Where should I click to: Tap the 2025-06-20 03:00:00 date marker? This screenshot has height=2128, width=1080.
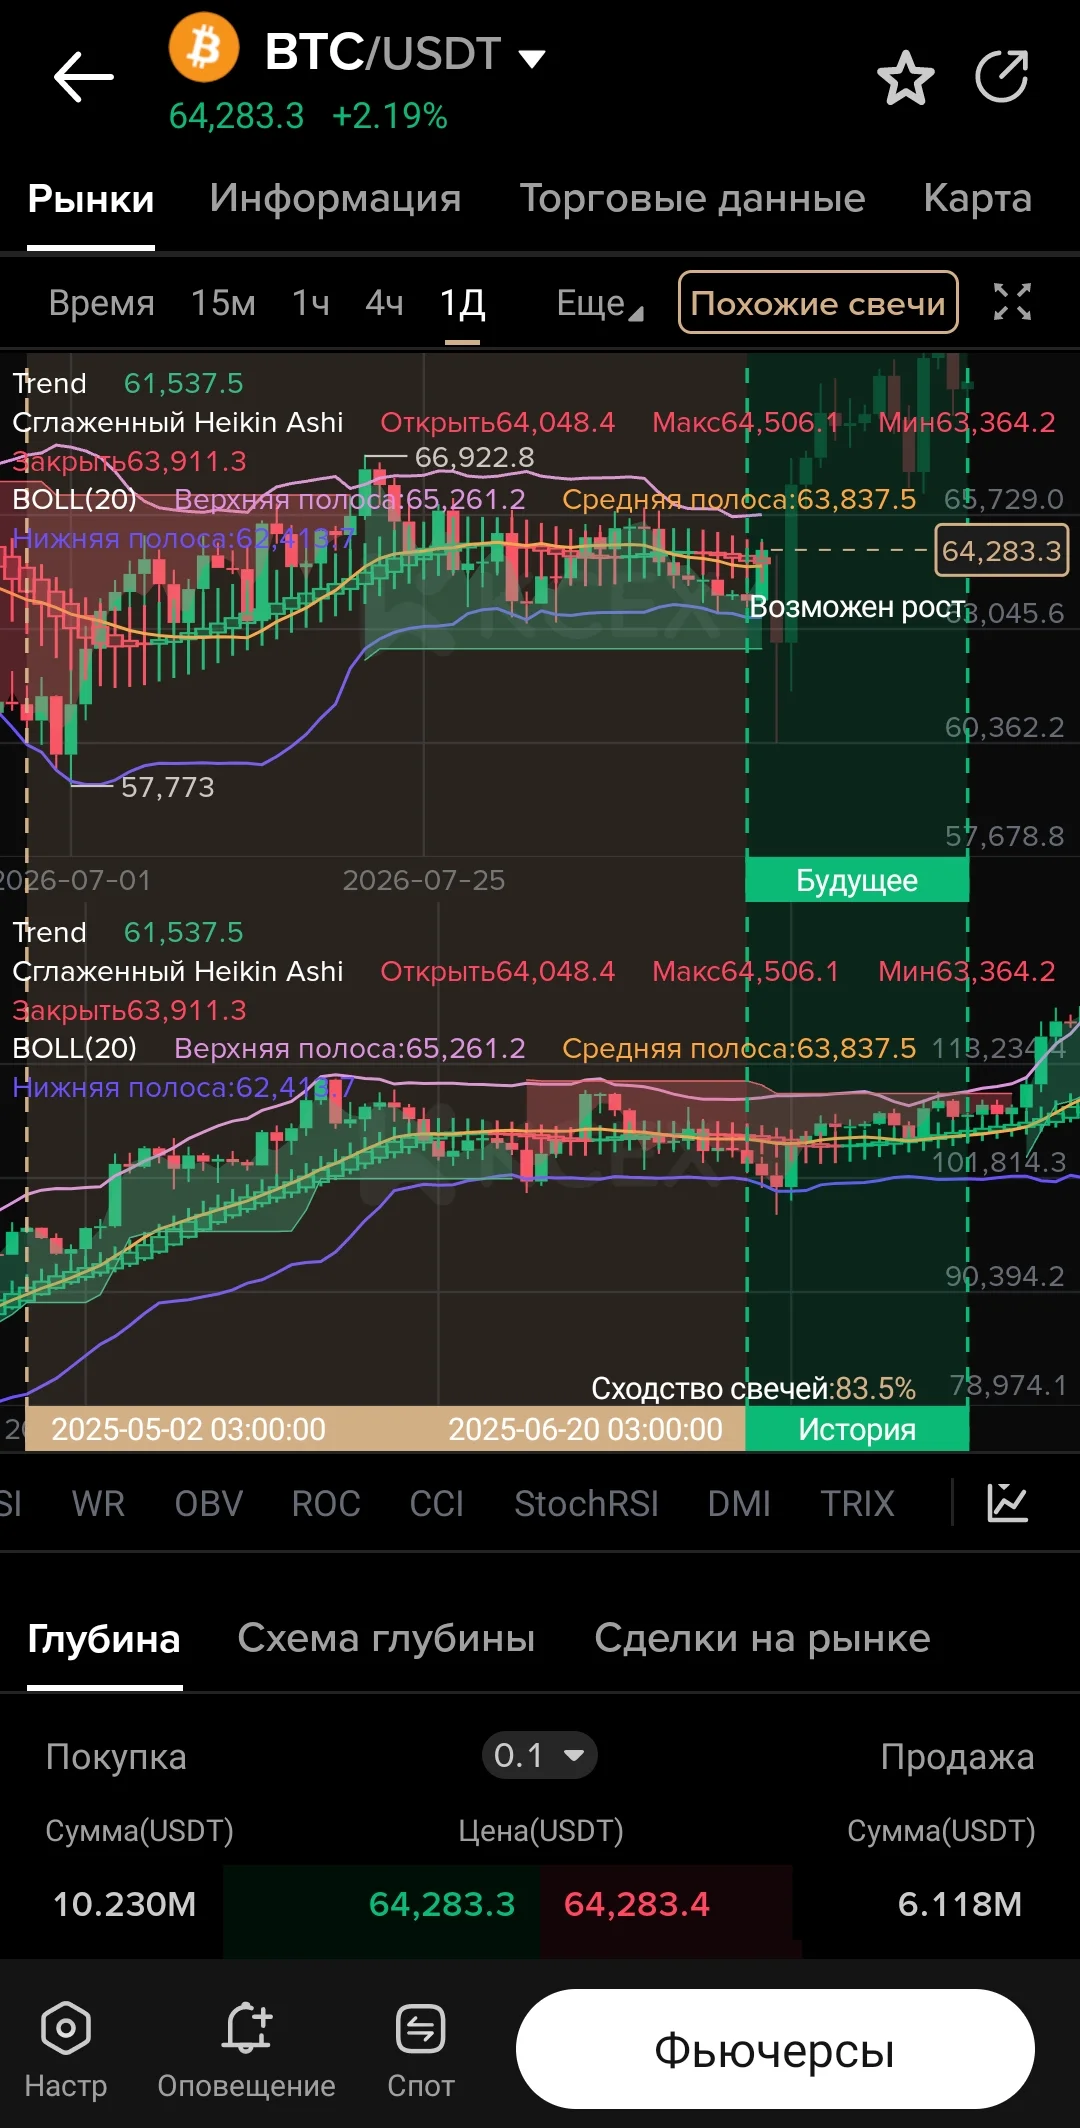pyautogui.click(x=585, y=1429)
